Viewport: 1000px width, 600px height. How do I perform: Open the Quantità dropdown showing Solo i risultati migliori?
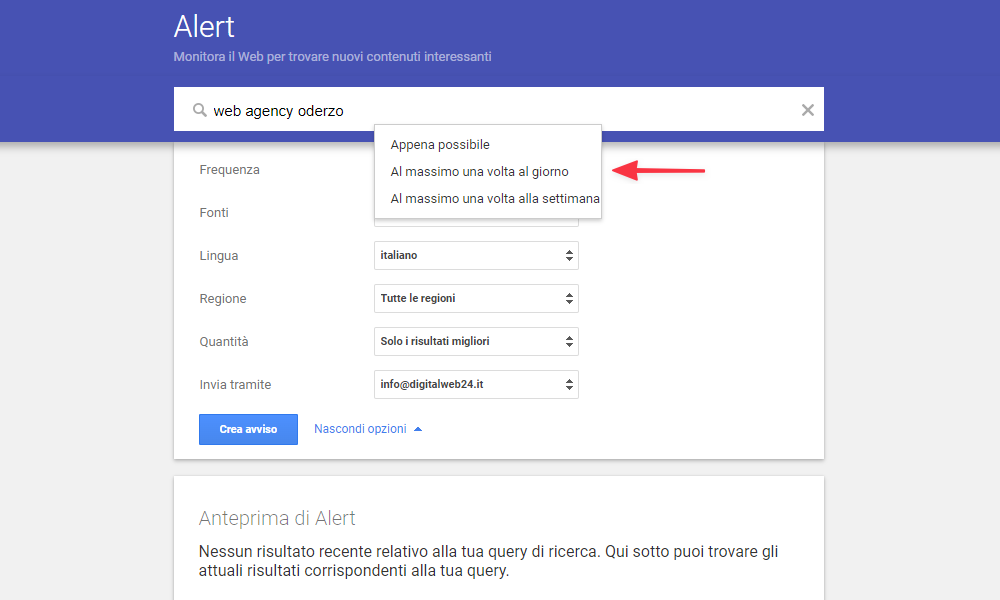[x=476, y=341]
